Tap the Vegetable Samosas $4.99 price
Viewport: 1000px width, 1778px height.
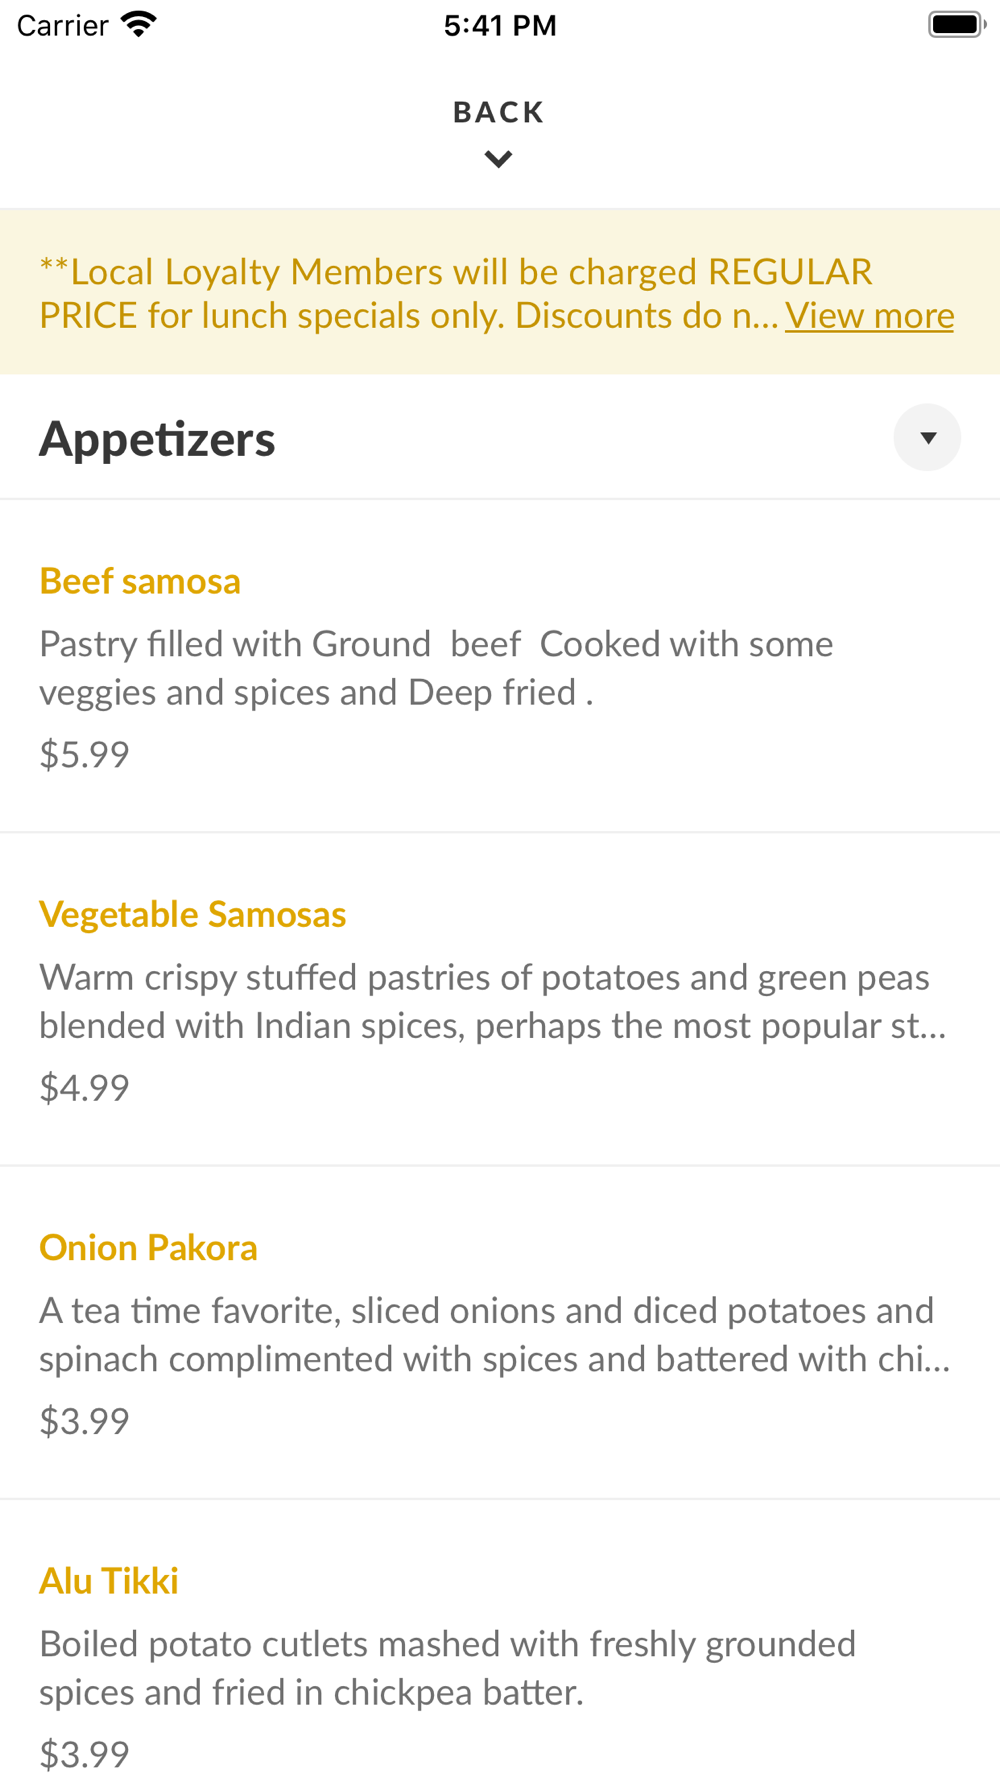tap(84, 1087)
